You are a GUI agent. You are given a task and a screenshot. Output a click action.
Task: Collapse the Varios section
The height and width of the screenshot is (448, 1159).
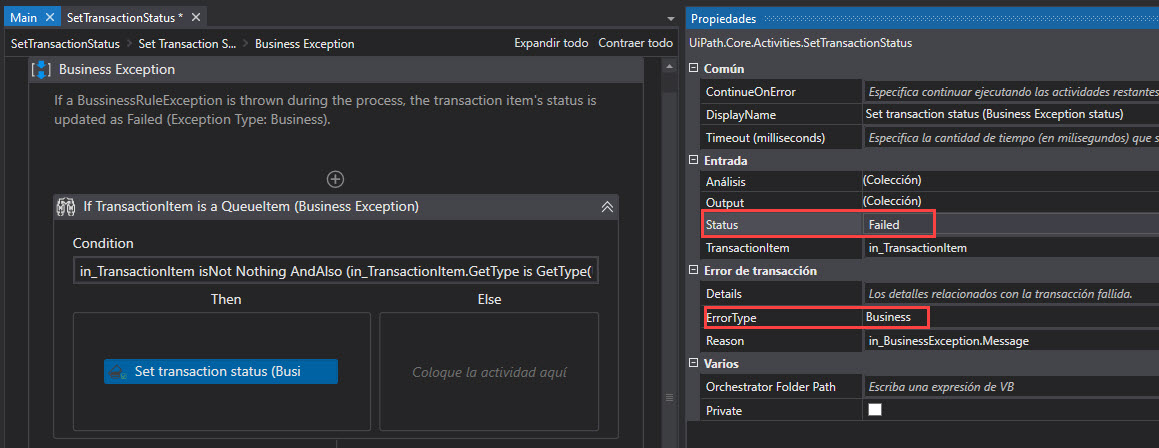(x=693, y=363)
